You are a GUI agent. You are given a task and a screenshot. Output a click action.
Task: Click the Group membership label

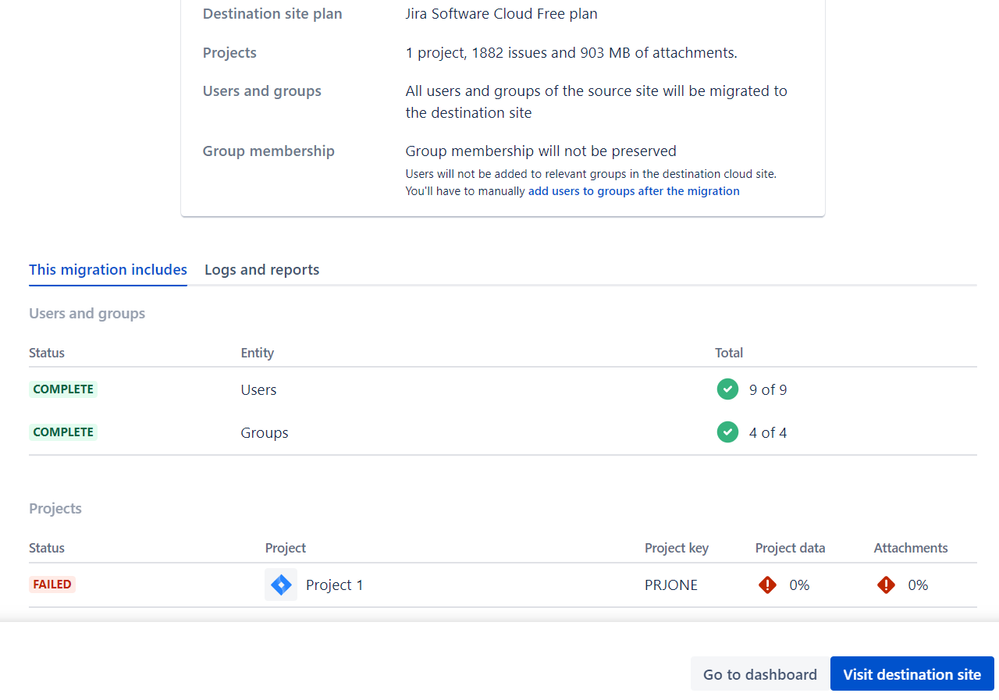(x=268, y=151)
